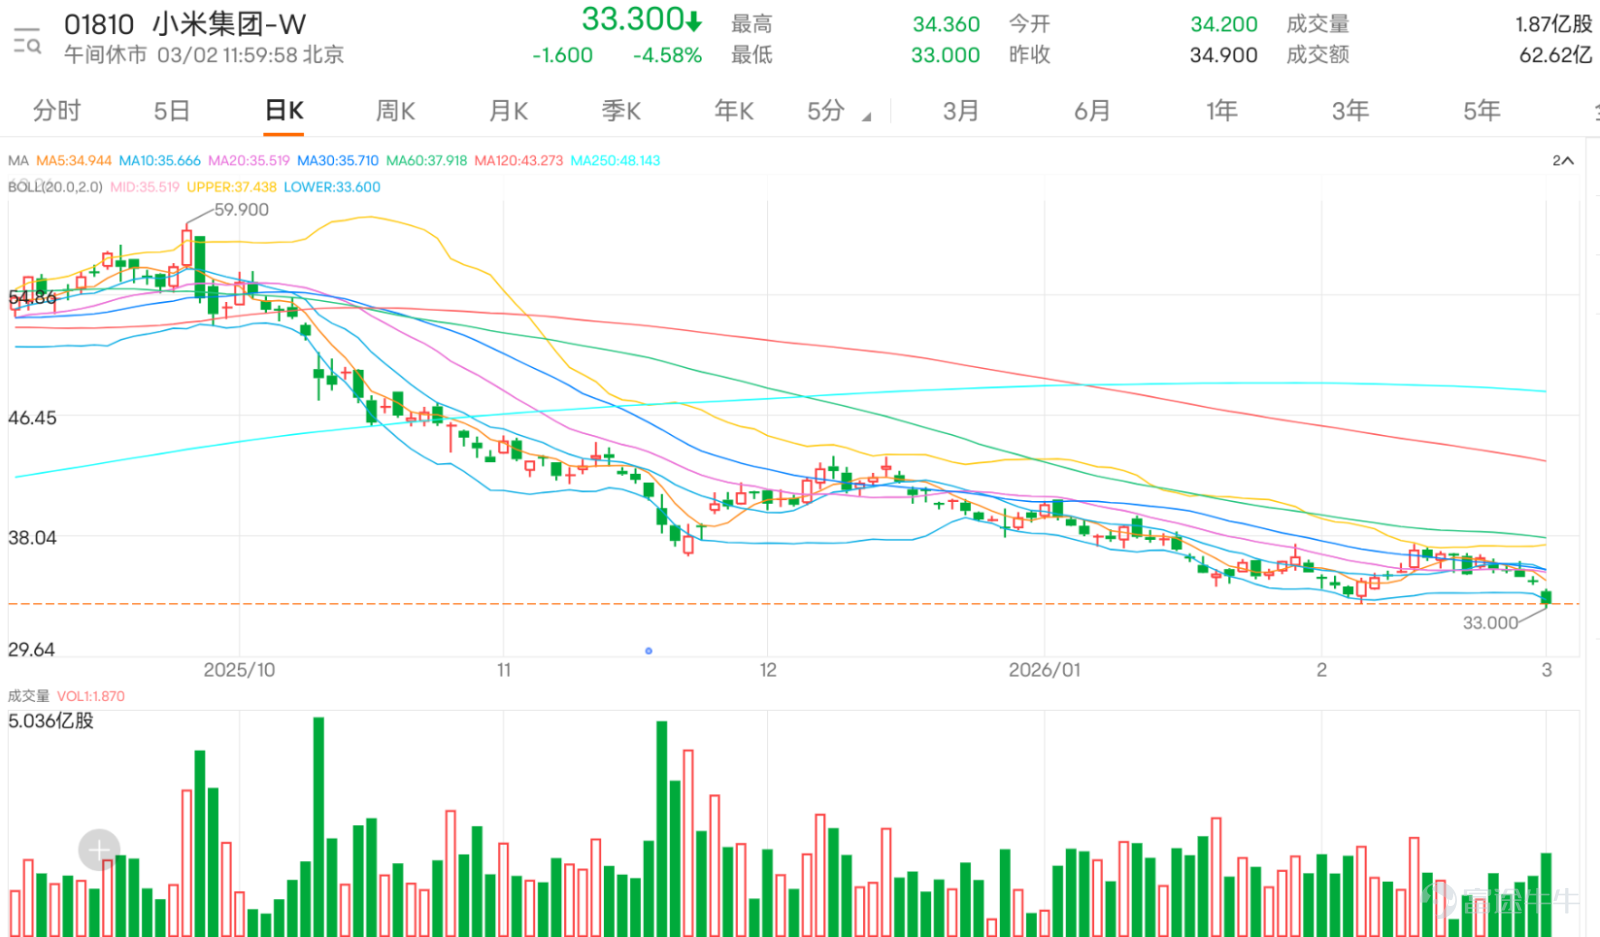The width and height of the screenshot is (1600, 937).
Task: Click the 29.64 price axis label
Action: pyautogui.click(x=31, y=650)
